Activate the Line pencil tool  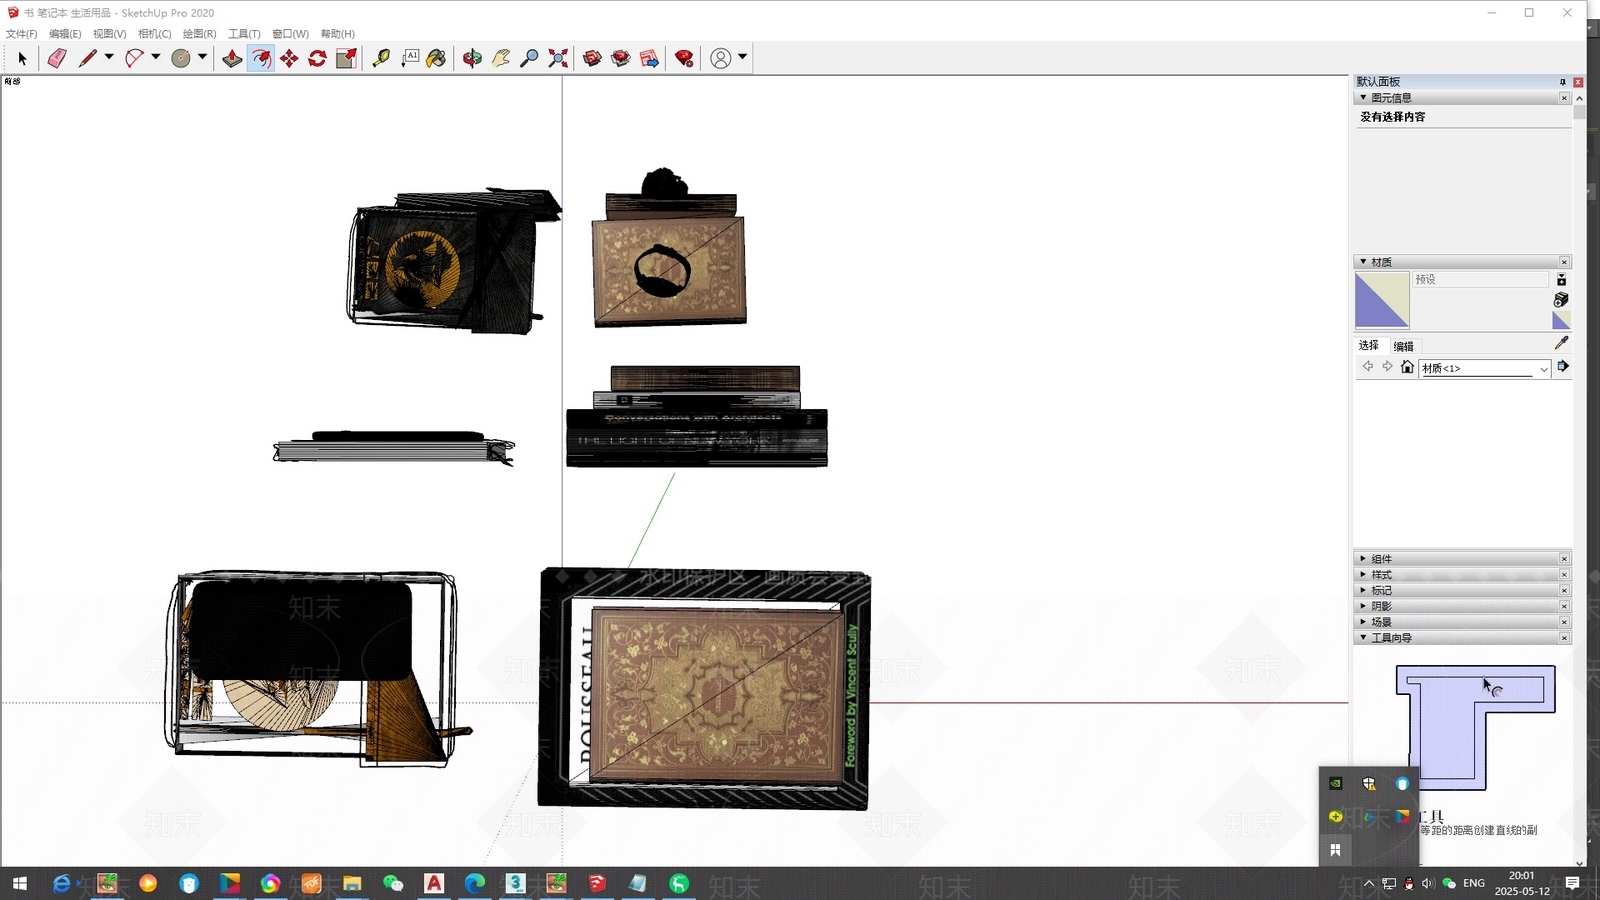pyautogui.click(x=88, y=59)
